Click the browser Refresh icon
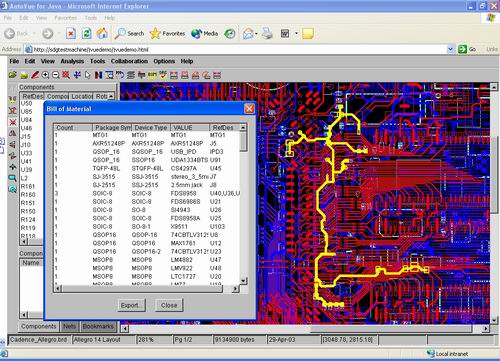 [x=87, y=33]
